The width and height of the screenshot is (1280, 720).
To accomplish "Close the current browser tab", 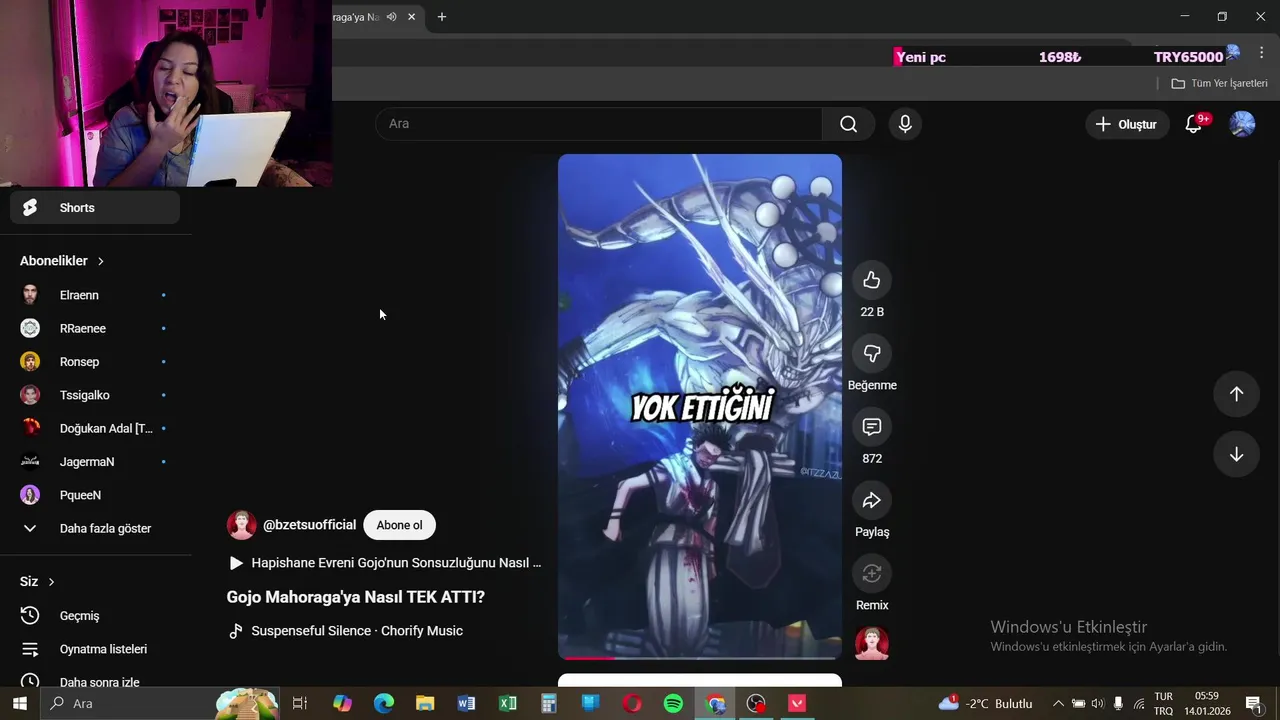I will tap(411, 17).
